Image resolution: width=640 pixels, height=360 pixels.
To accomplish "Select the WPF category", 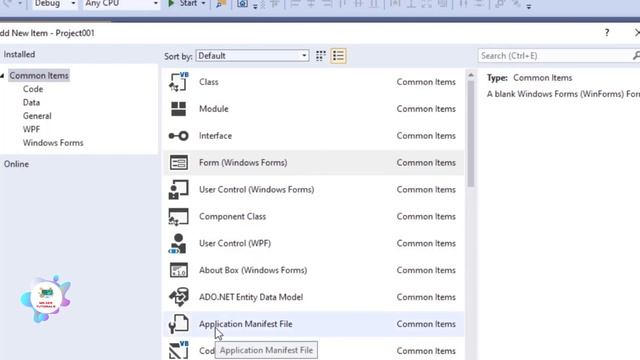I will (x=31, y=129).
